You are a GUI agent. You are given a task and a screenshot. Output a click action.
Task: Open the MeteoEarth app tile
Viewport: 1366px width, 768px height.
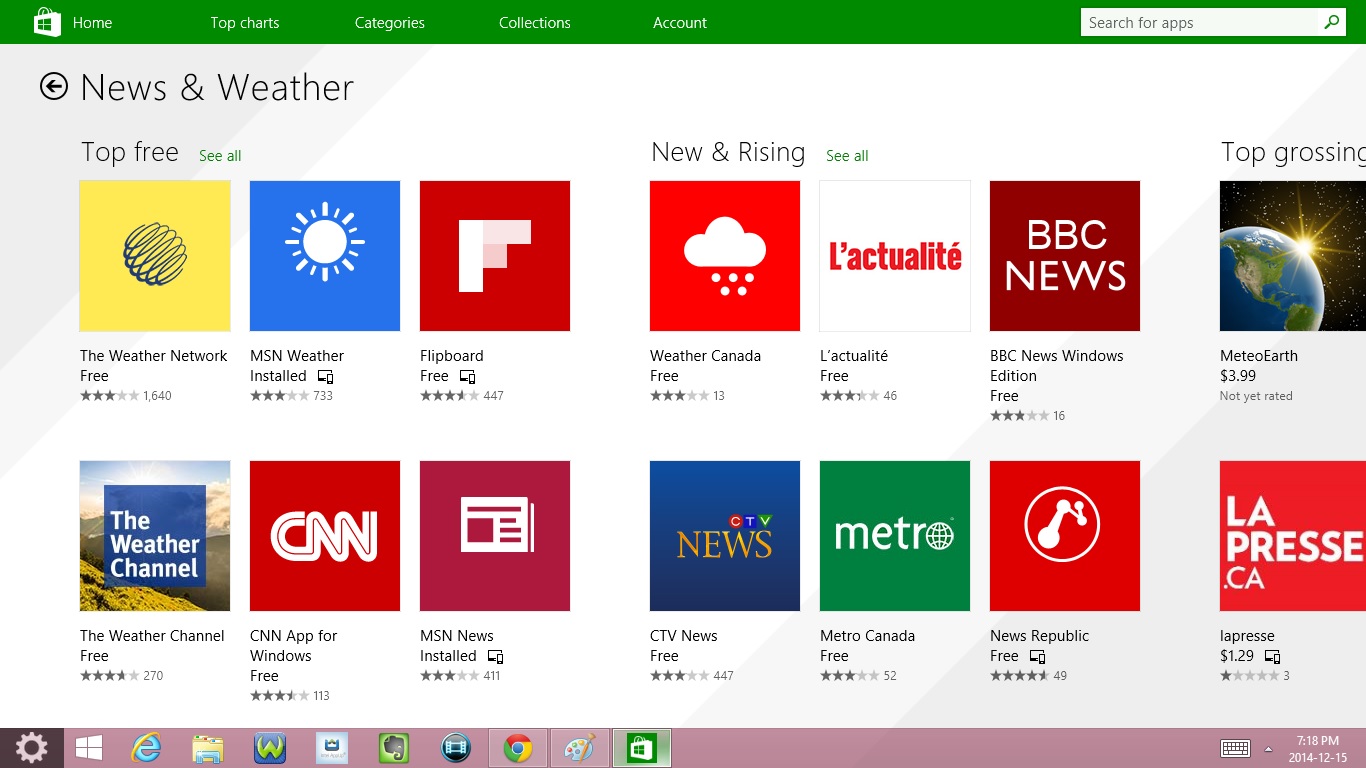[1293, 256]
